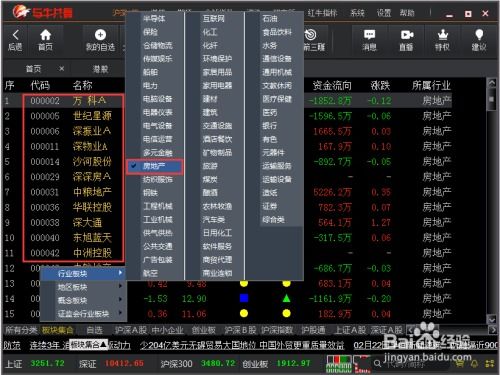The width and height of the screenshot is (500, 375).
Task: Open the 创业板 bottom tab
Action: [x=203, y=330]
